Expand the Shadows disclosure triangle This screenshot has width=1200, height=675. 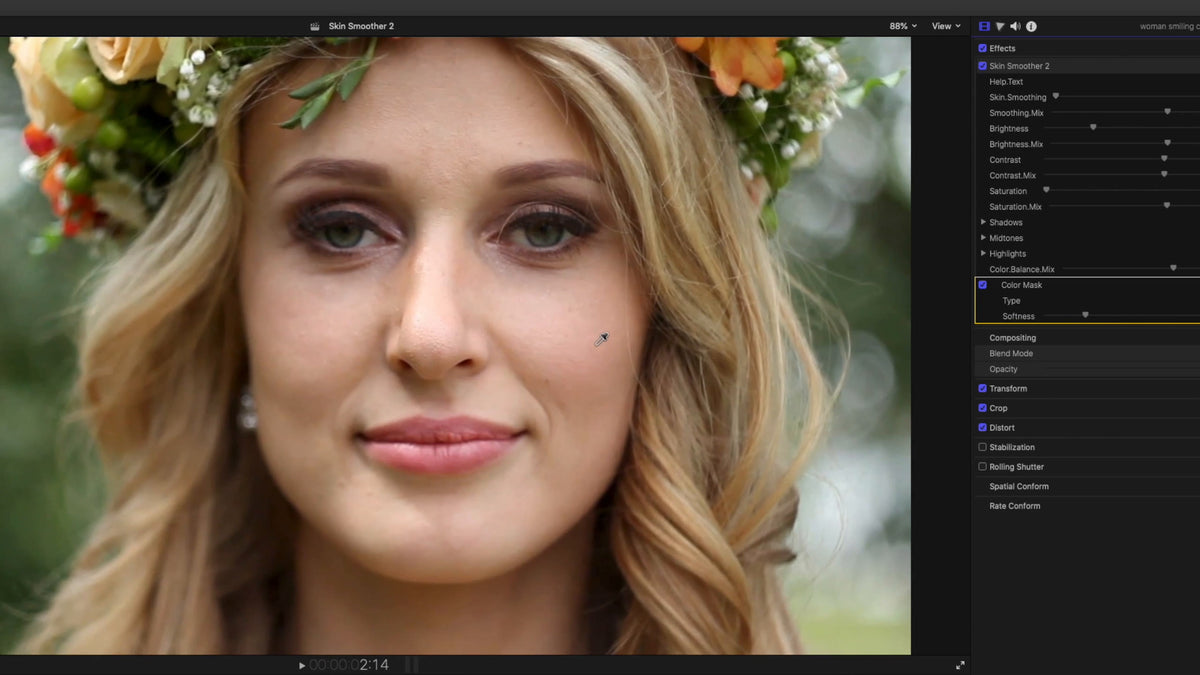tap(983, 222)
